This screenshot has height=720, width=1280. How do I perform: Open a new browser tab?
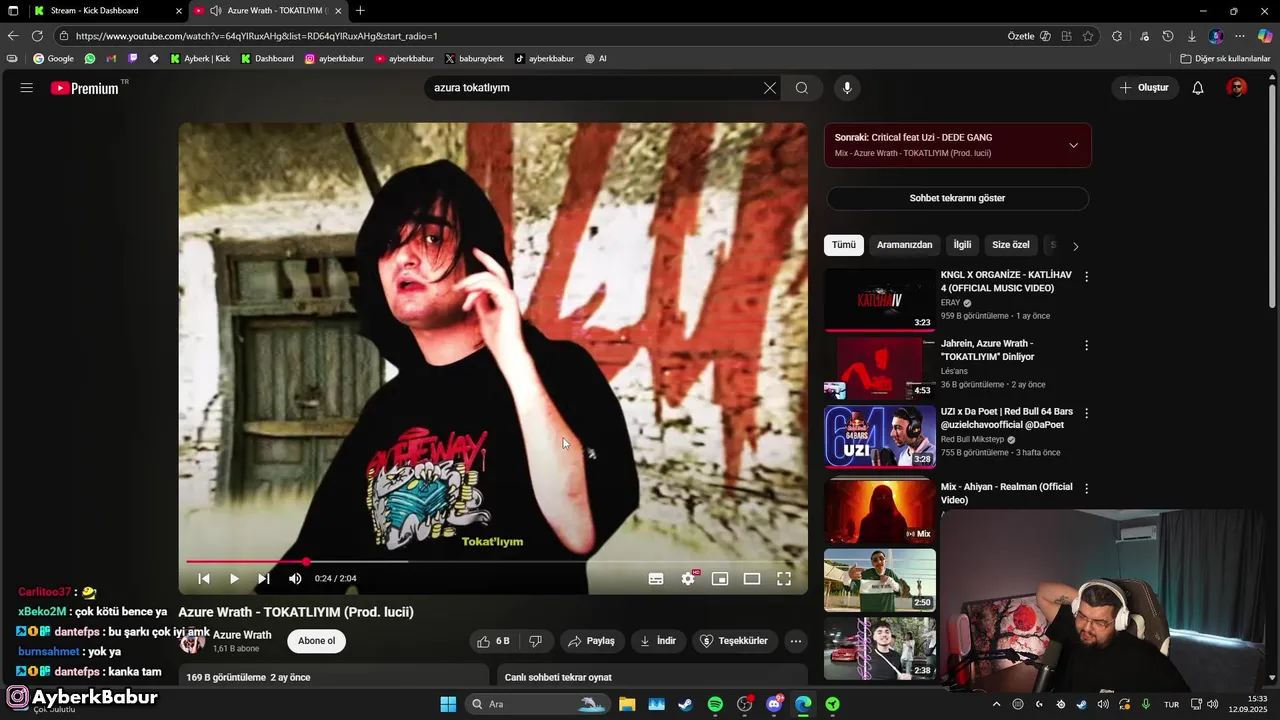pos(360,11)
